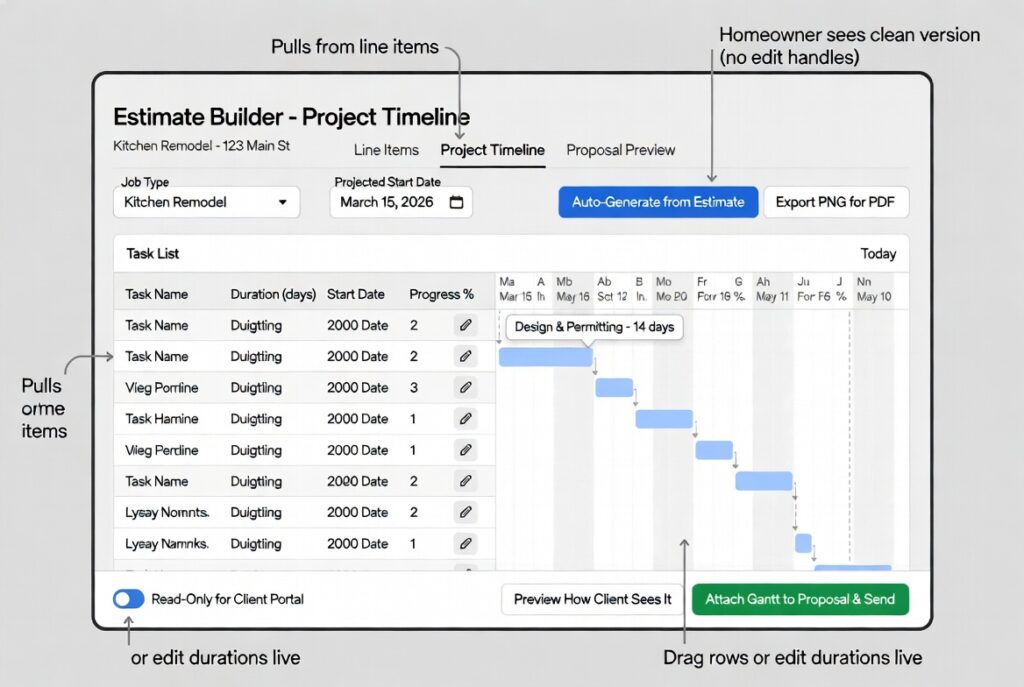
Task: Click the pencil icon on the second Task Name row
Action: (x=466, y=356)
